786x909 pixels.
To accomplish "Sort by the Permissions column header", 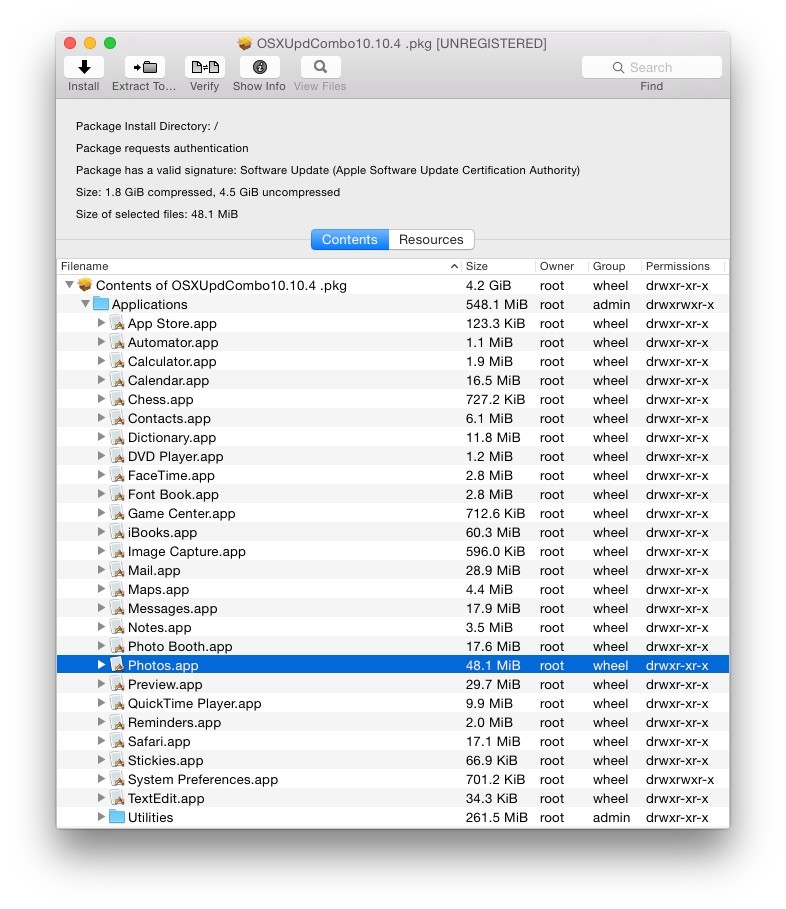I will (683, 266).
